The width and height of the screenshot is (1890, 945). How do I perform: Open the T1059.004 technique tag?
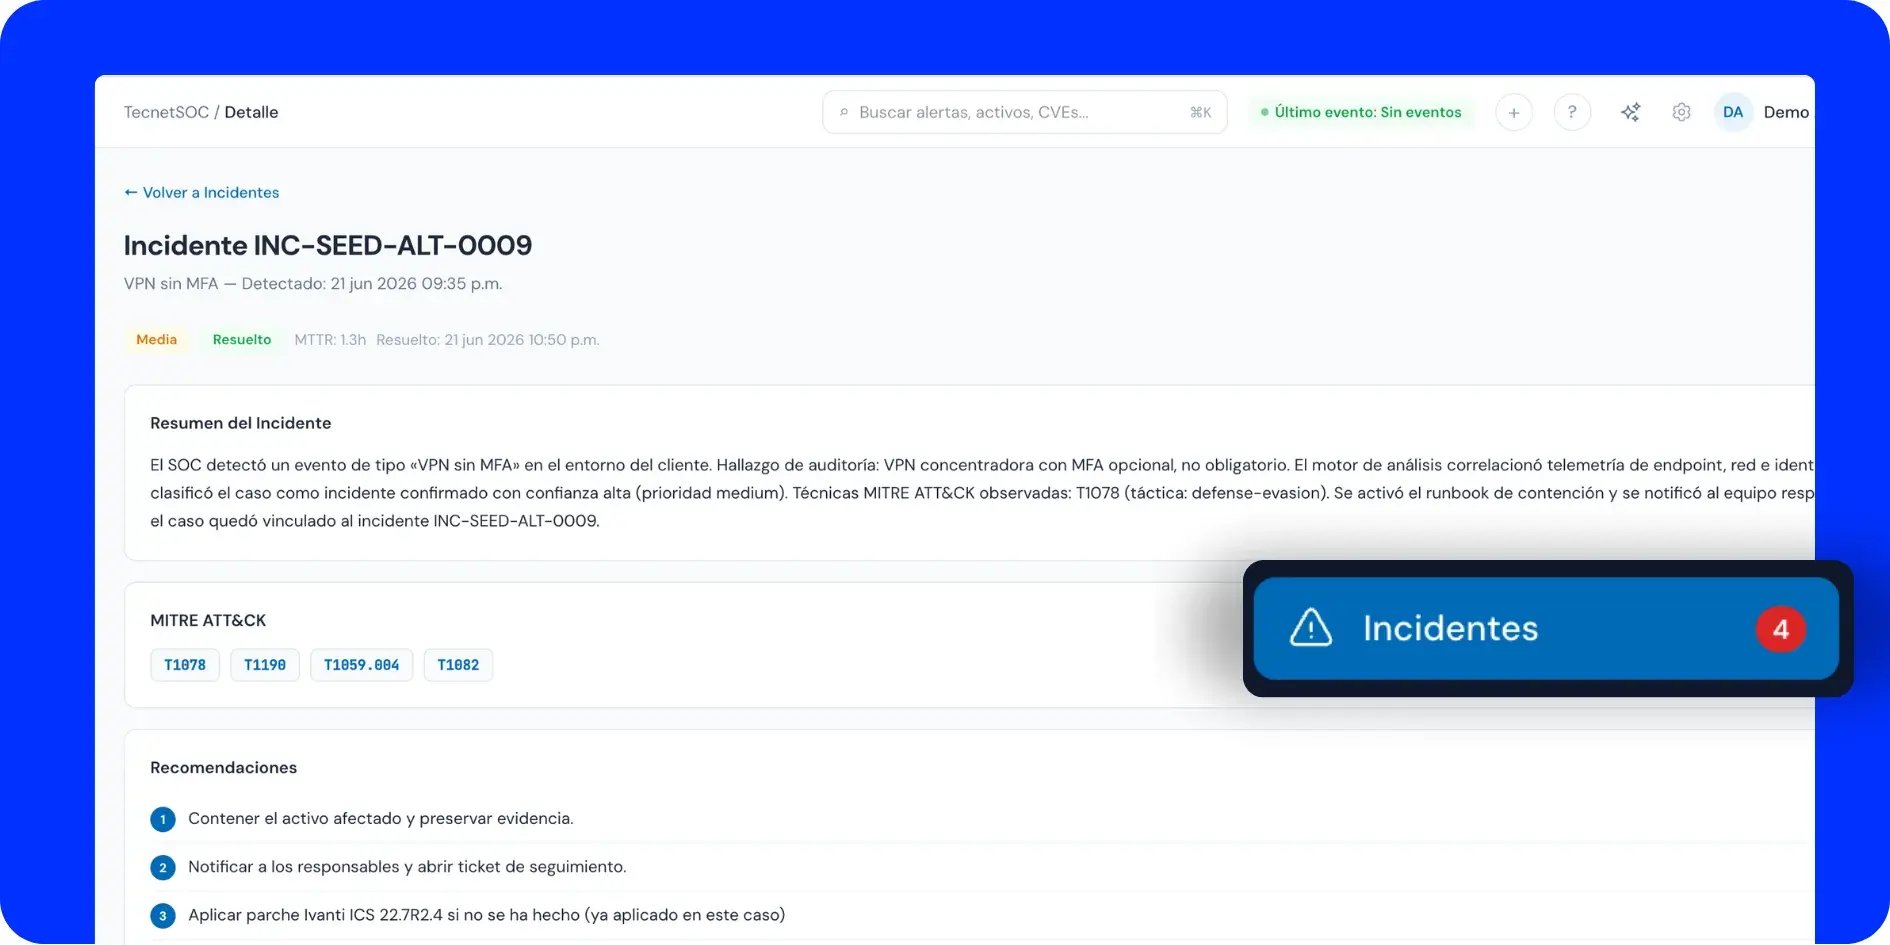(361, 665)
